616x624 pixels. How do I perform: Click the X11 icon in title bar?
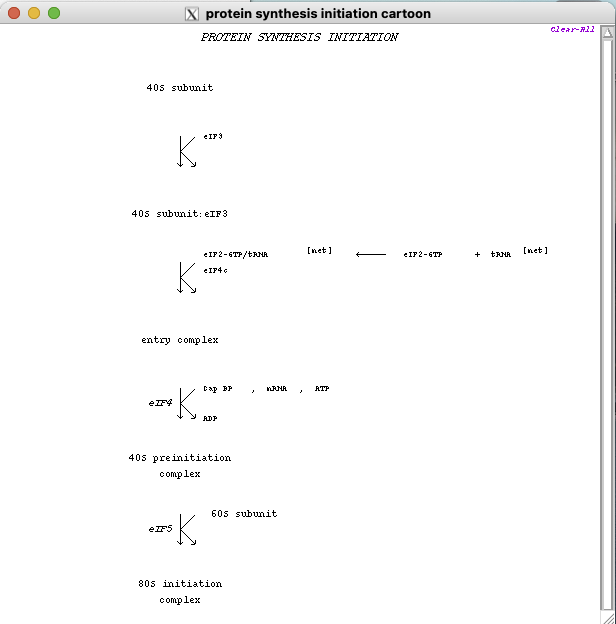pyautogui.click(x=193, y=14)
